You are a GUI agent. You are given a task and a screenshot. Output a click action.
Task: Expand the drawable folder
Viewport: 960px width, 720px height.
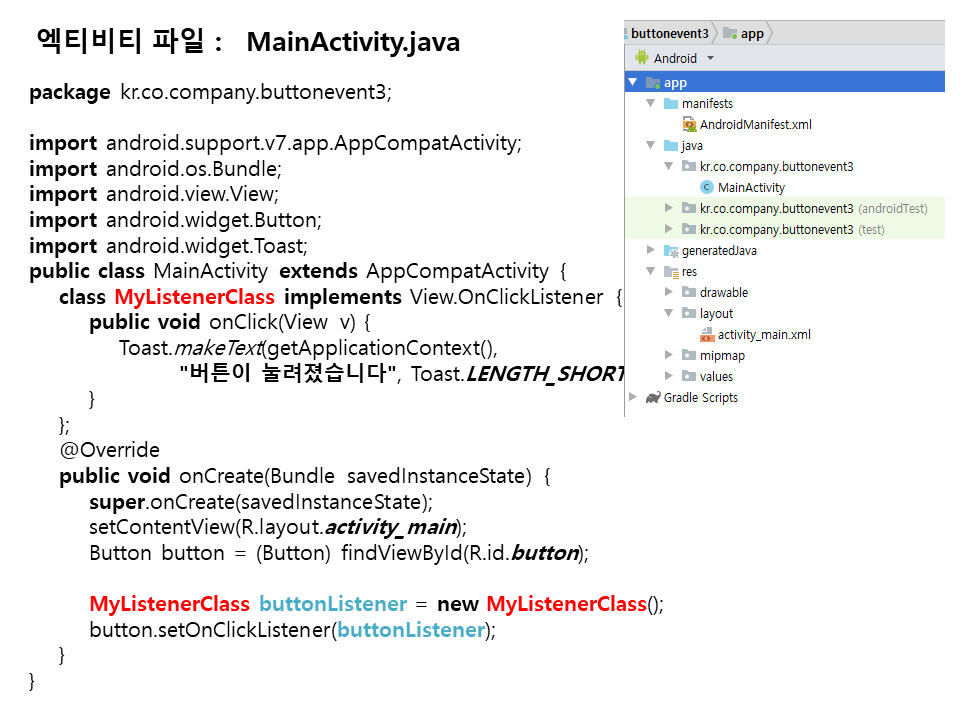[x=670, y=293]
